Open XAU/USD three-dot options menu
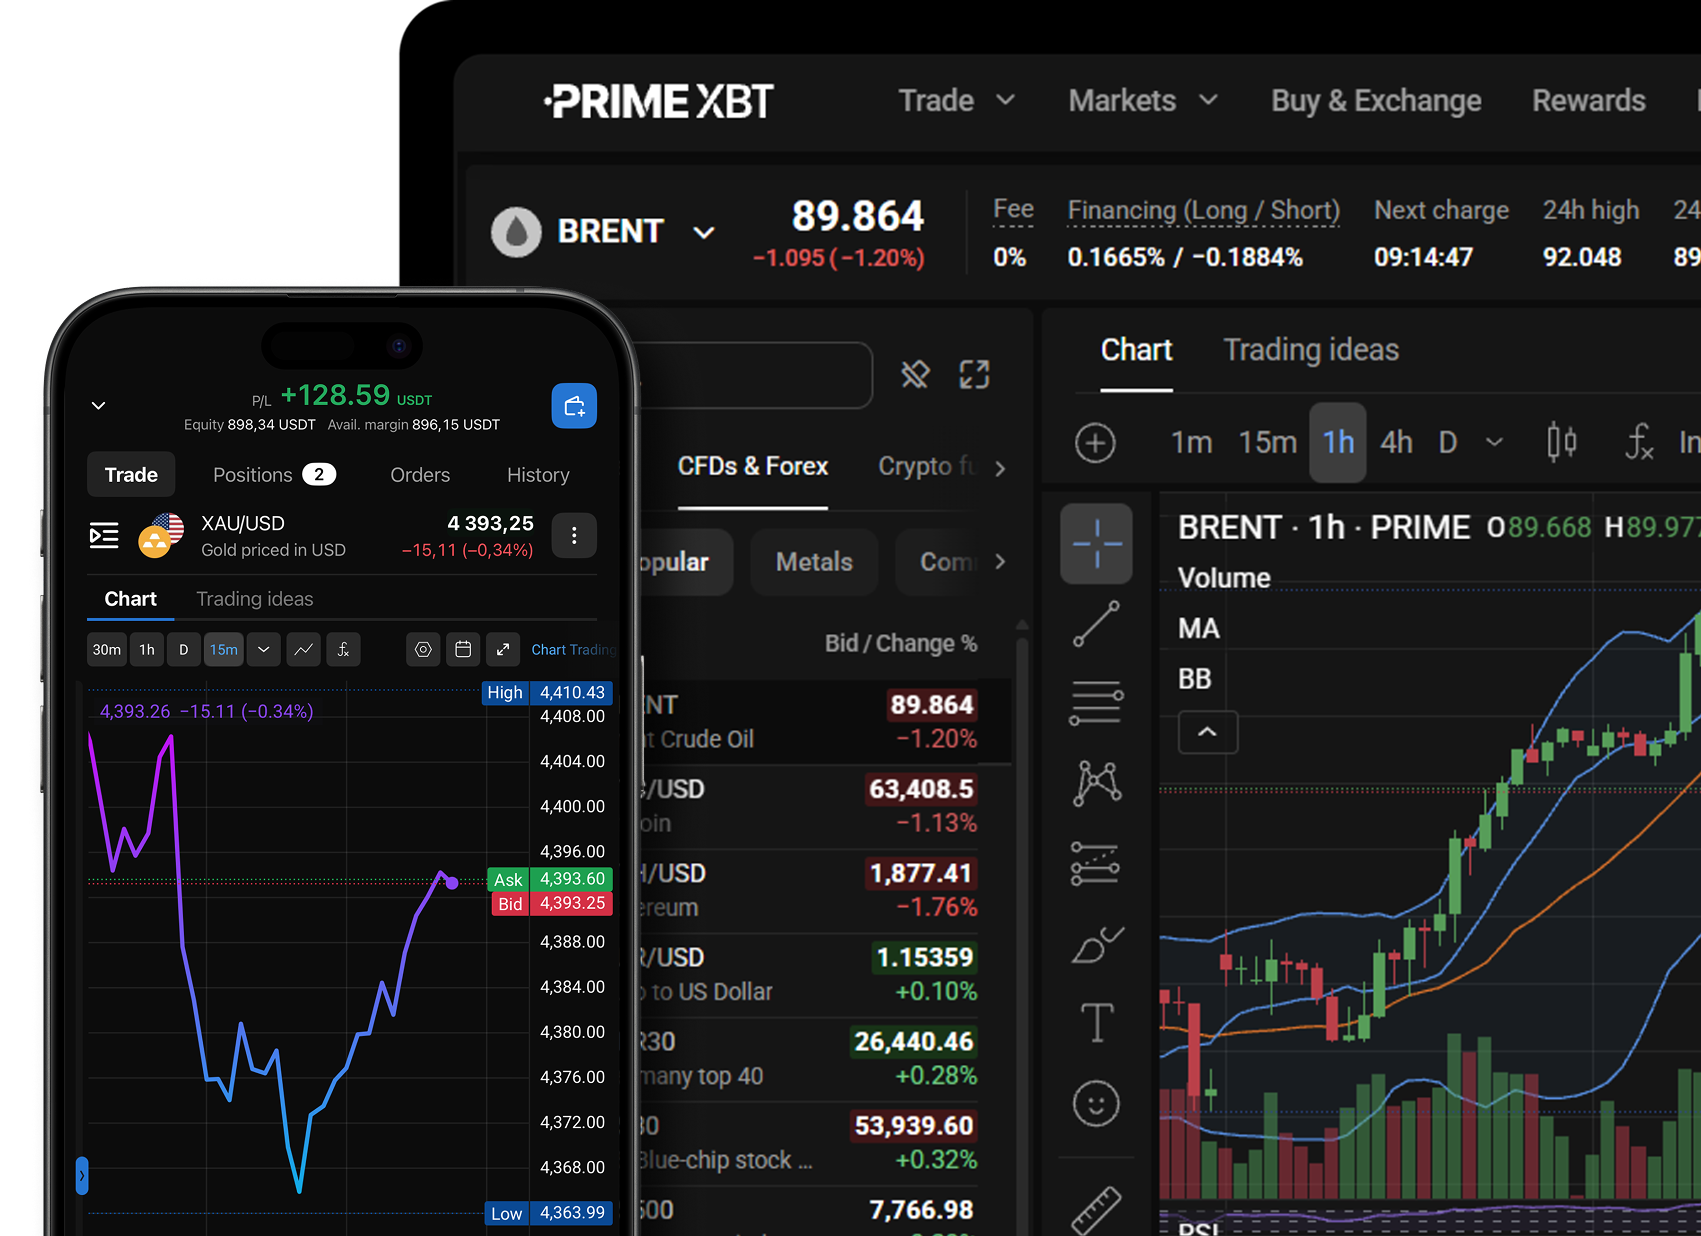Image resolution: width=1701 pixels, height=1236 pixels. point(574,535)
